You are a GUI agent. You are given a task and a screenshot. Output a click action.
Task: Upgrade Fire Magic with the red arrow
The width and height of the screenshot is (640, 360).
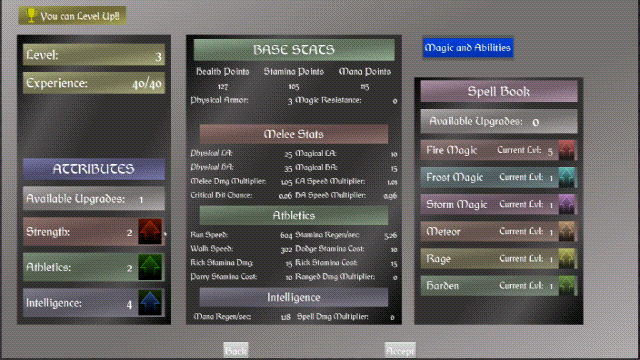tap(567, 150)
